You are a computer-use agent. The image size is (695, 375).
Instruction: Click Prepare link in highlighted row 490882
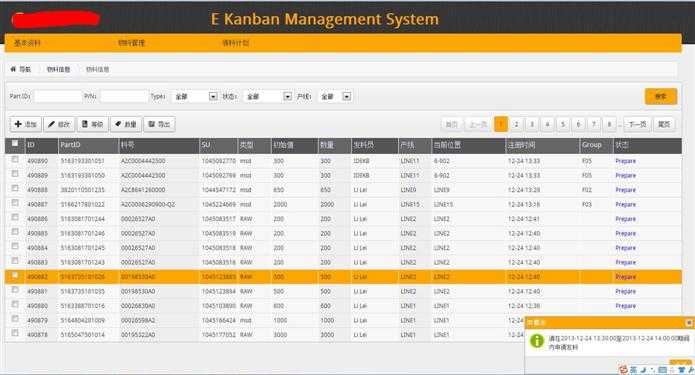pos(625,277)
